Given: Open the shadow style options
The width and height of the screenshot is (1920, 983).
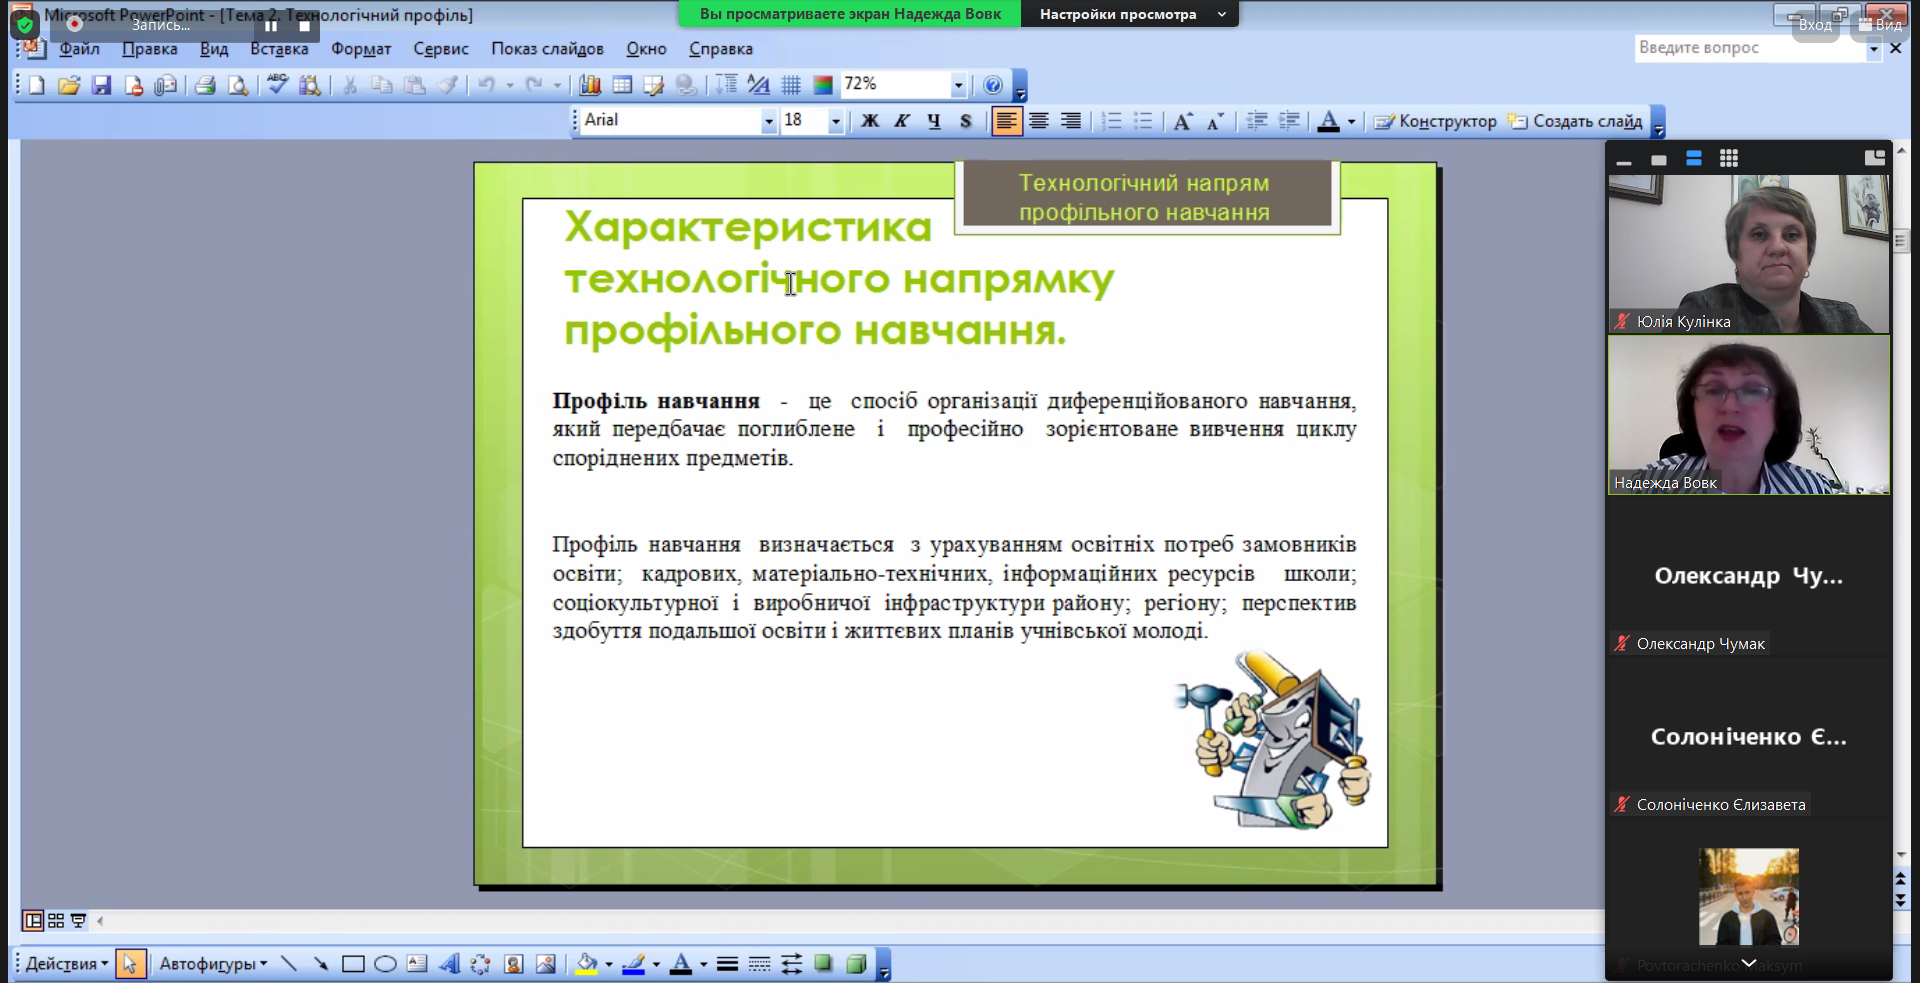Looking at the screenshot, I should (x=823, y=964).
